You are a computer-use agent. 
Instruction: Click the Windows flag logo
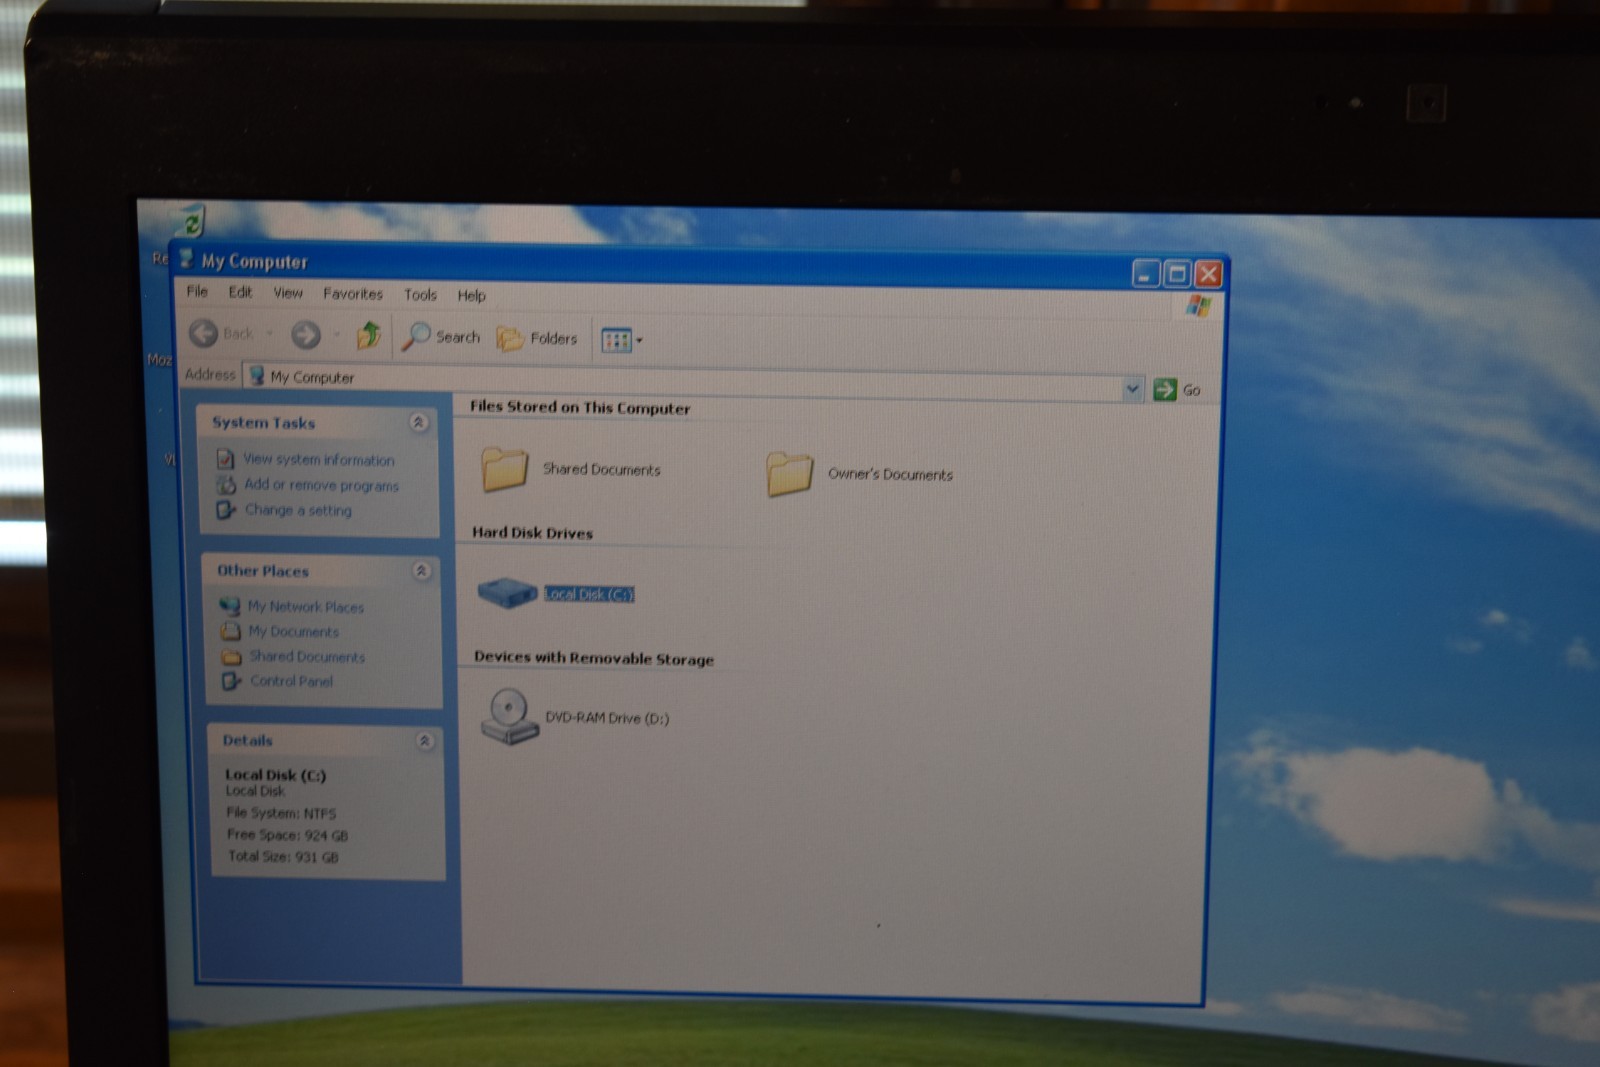pos(1198,307)
